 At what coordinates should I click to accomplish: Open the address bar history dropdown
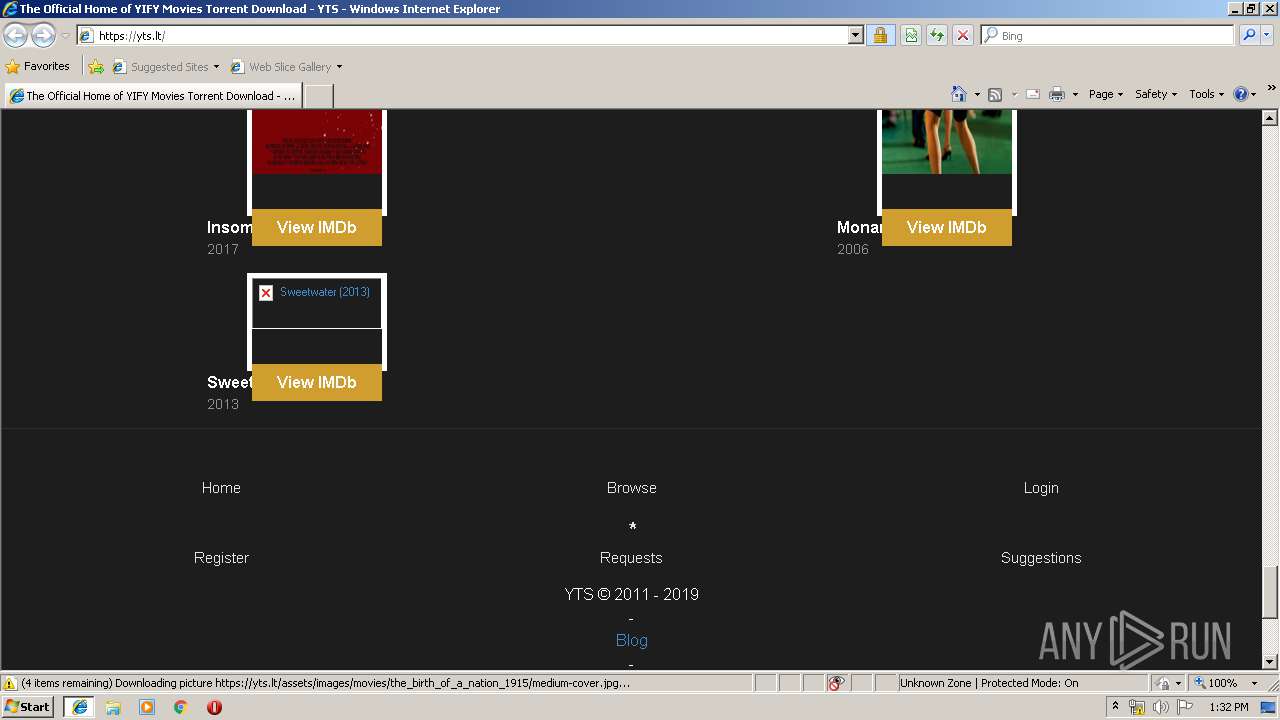click(x=855, y=35)
